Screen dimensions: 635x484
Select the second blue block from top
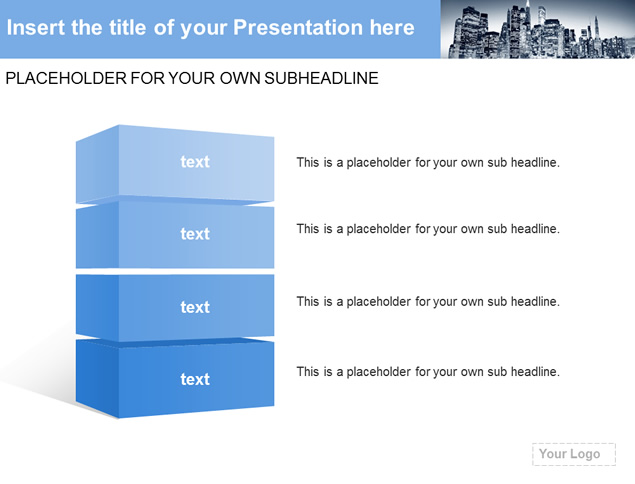click(x=175, y=235)
